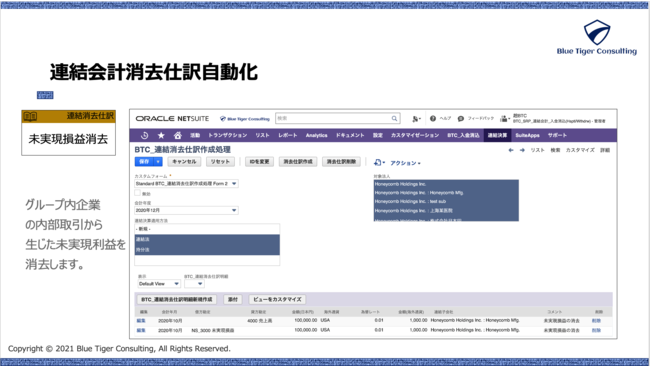This screenshot has height=366, width=650.
Task: Open the user role icon menu
Action: click(x=504, y=119)
